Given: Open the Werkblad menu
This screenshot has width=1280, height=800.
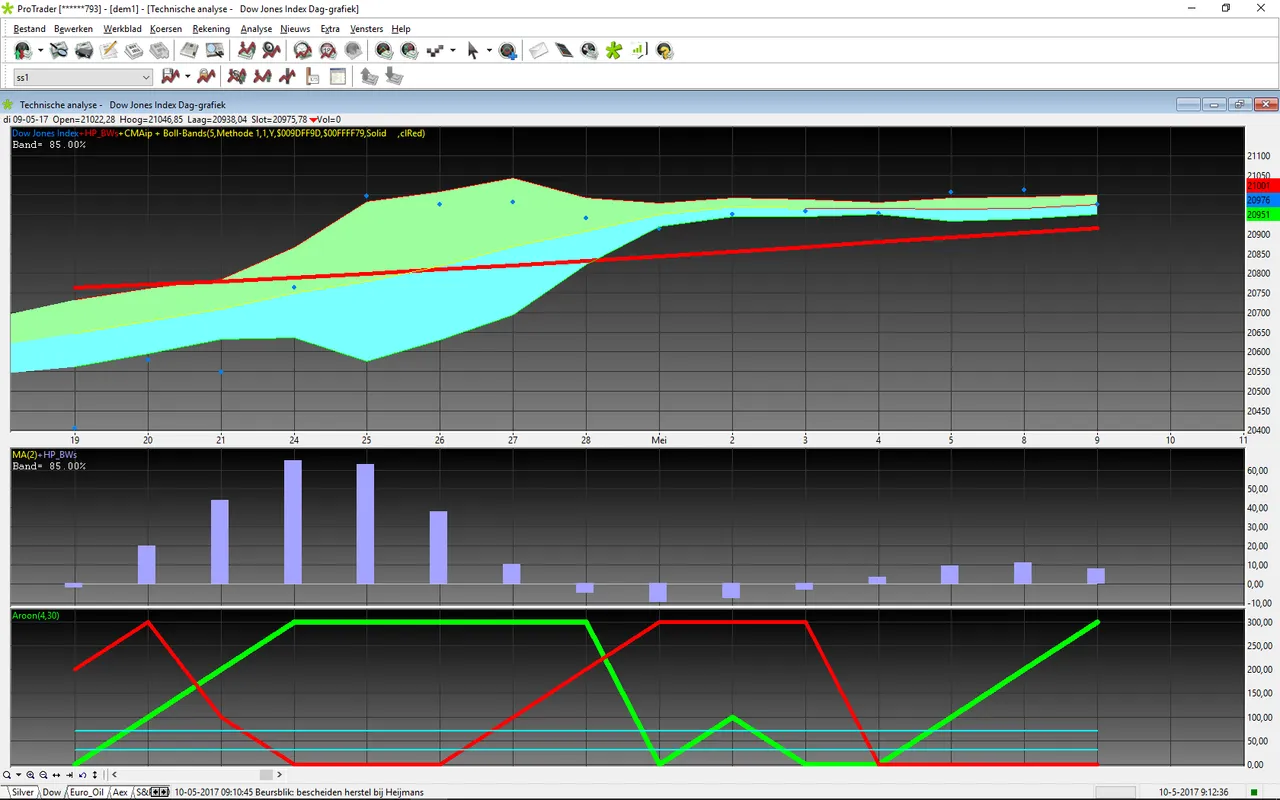Looking at the screenshot, I should click(123, 29).
